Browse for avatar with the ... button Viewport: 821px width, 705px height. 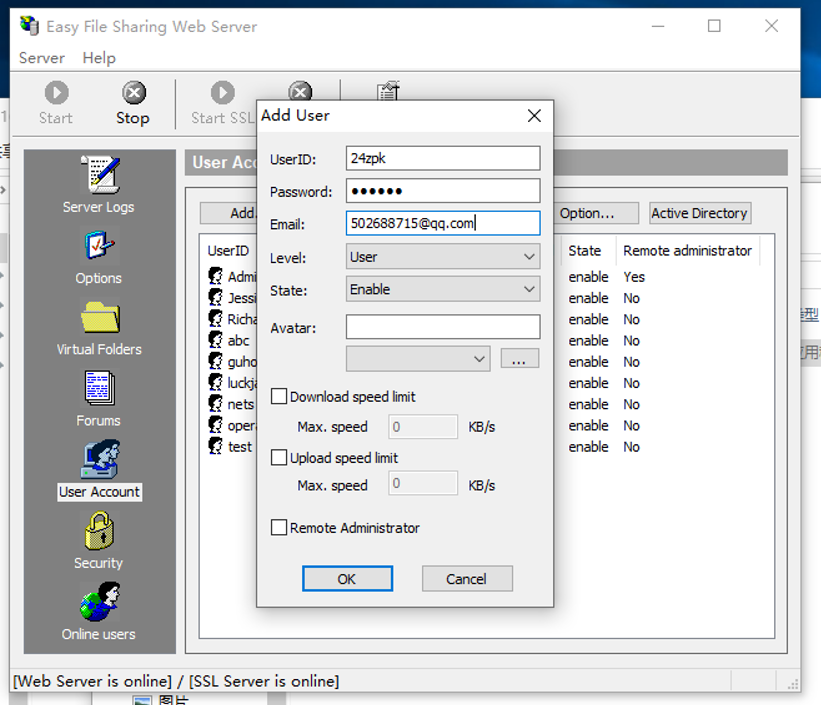pyautogui.click(x=519, y=359)
